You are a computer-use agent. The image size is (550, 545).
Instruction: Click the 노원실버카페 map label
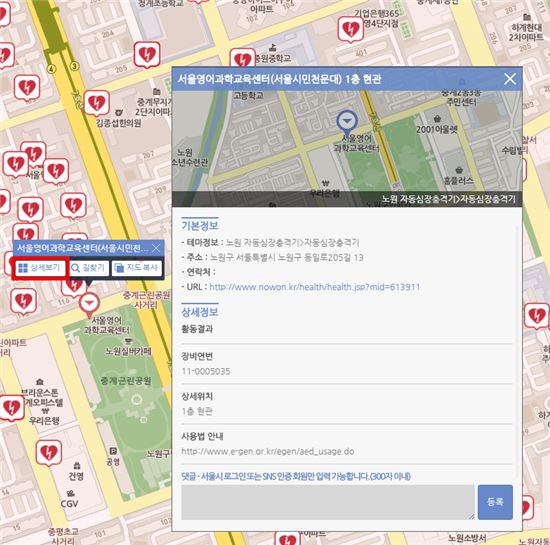(x=128, y=351)
